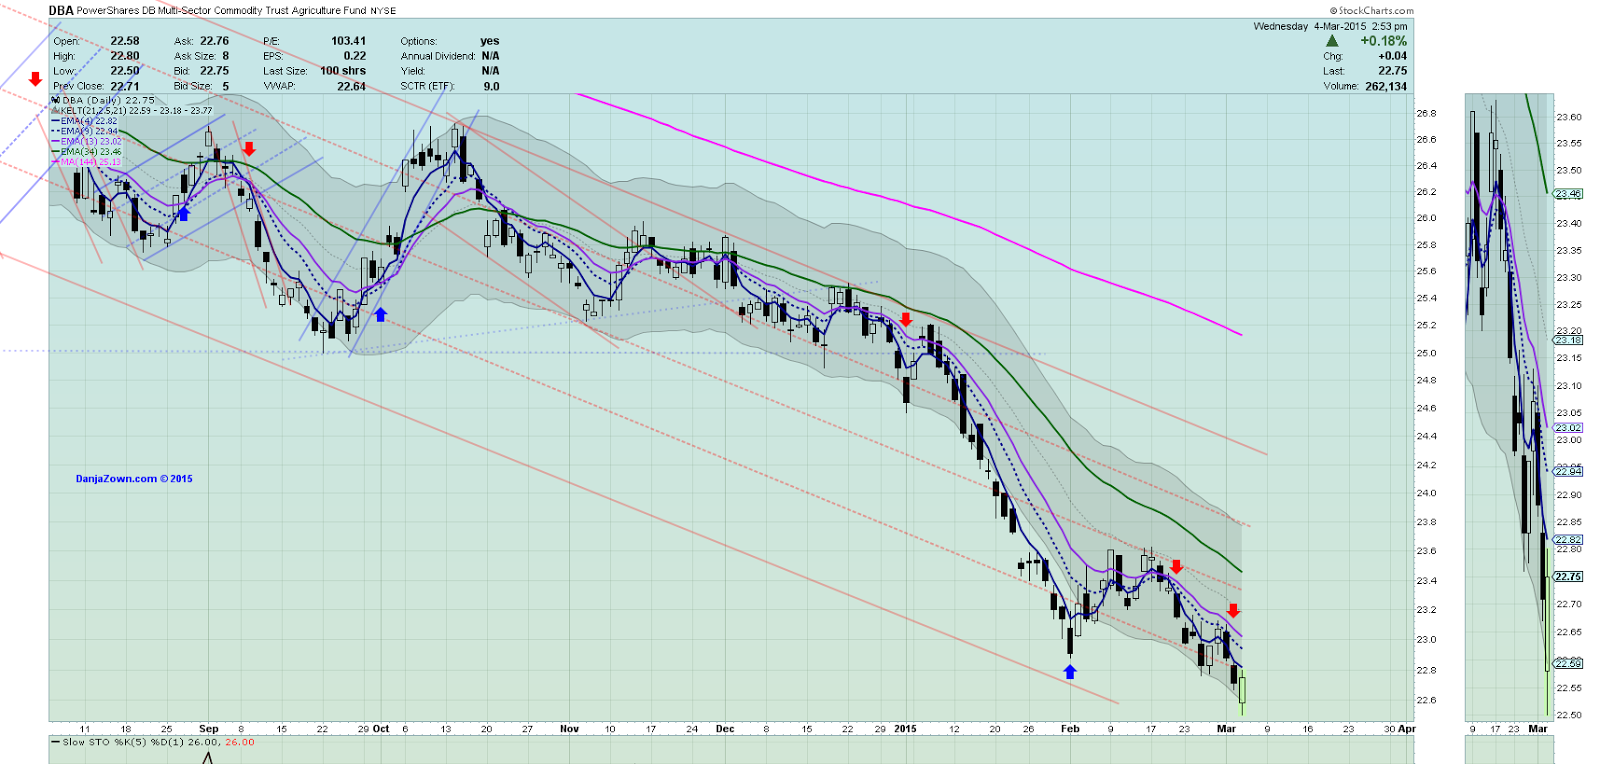This screenshot has height=764, width=1600.
Task: Click the boxed 22.59 value in zoom panel
Action: point(1568,663)
